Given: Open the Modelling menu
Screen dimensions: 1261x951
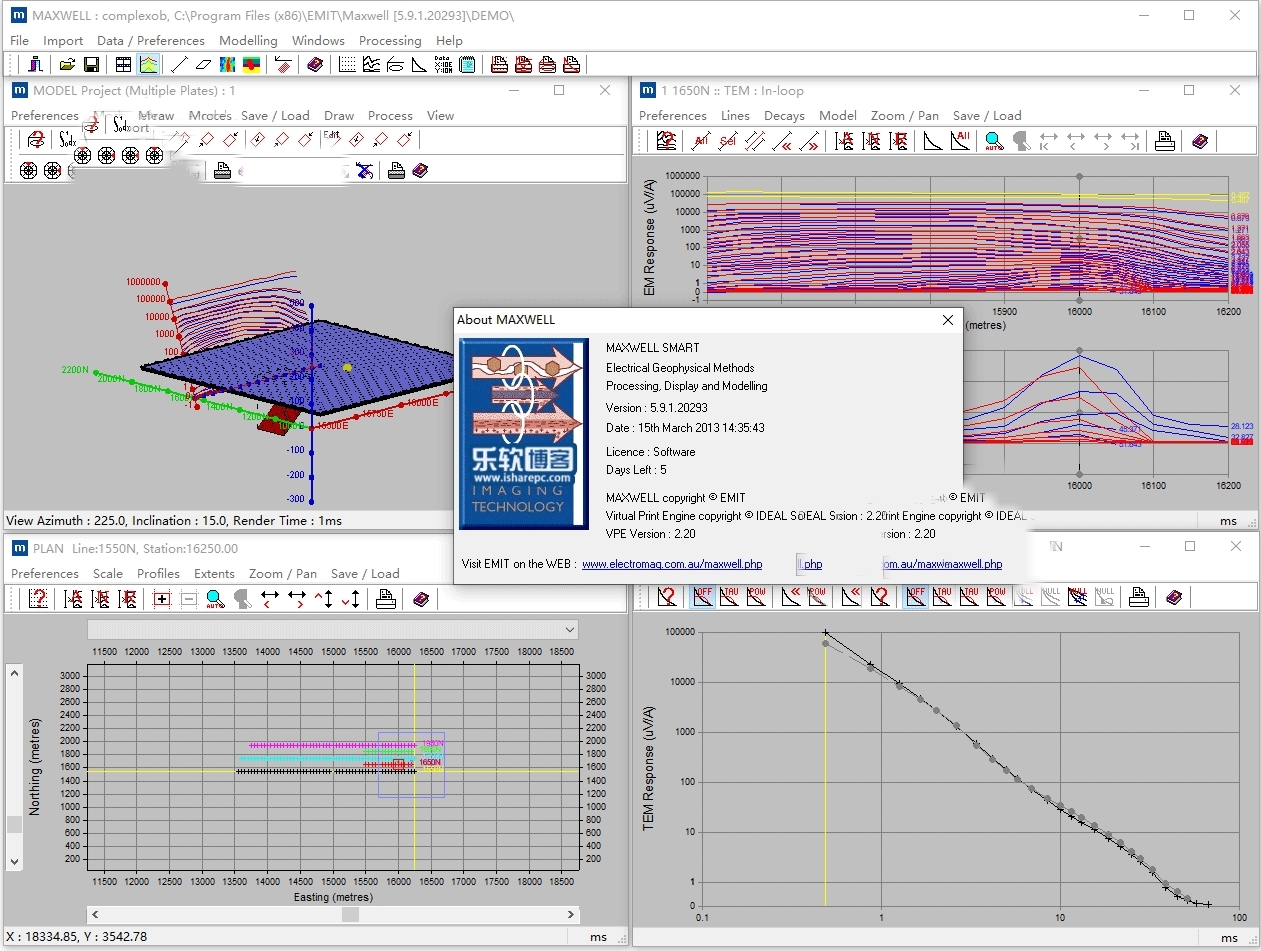Looking at the screenshot, I should pos(248,41).
